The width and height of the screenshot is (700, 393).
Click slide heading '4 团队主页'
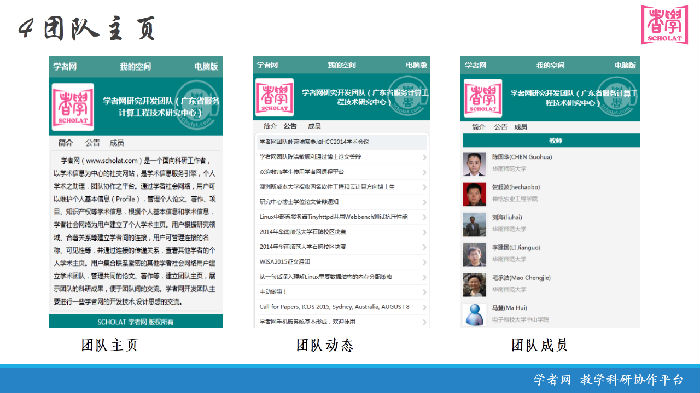click(x=87, y=29)
